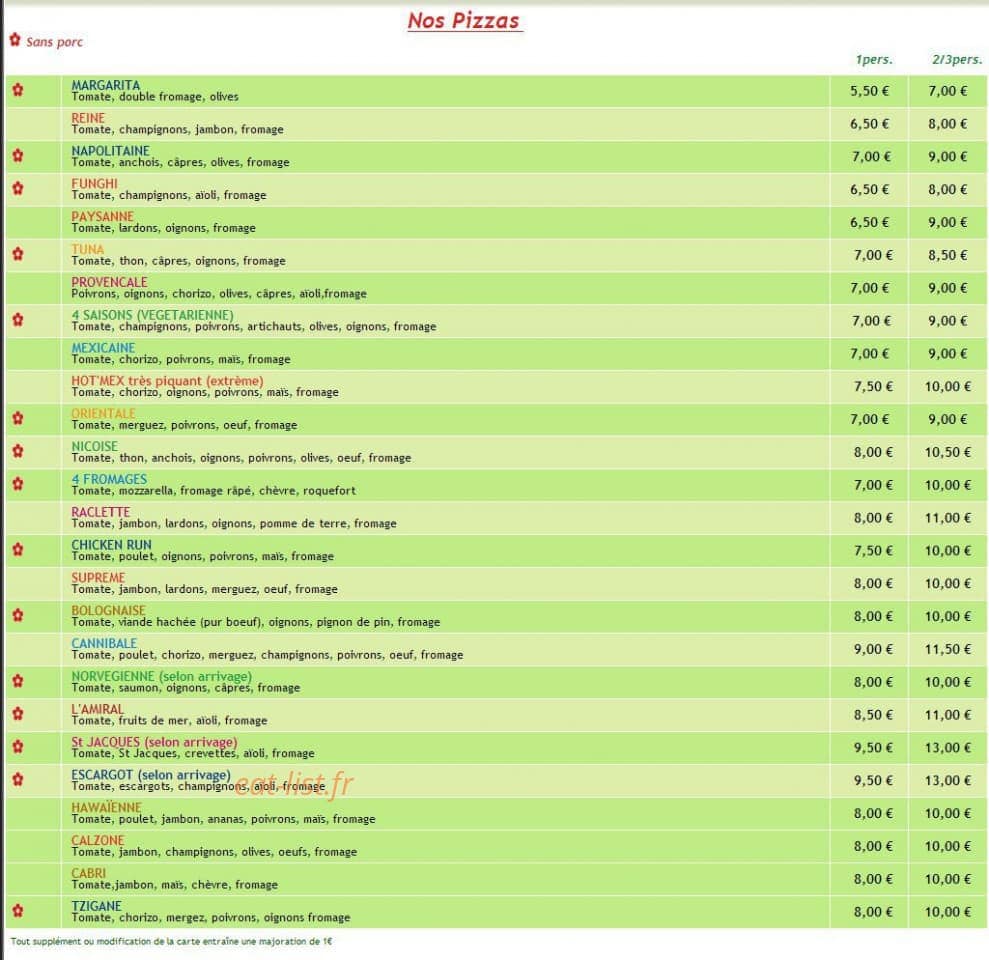Click the flower icon beside TUNA
Image resolution: width=989 pixels, height=960 pixels.
(18, 254)
